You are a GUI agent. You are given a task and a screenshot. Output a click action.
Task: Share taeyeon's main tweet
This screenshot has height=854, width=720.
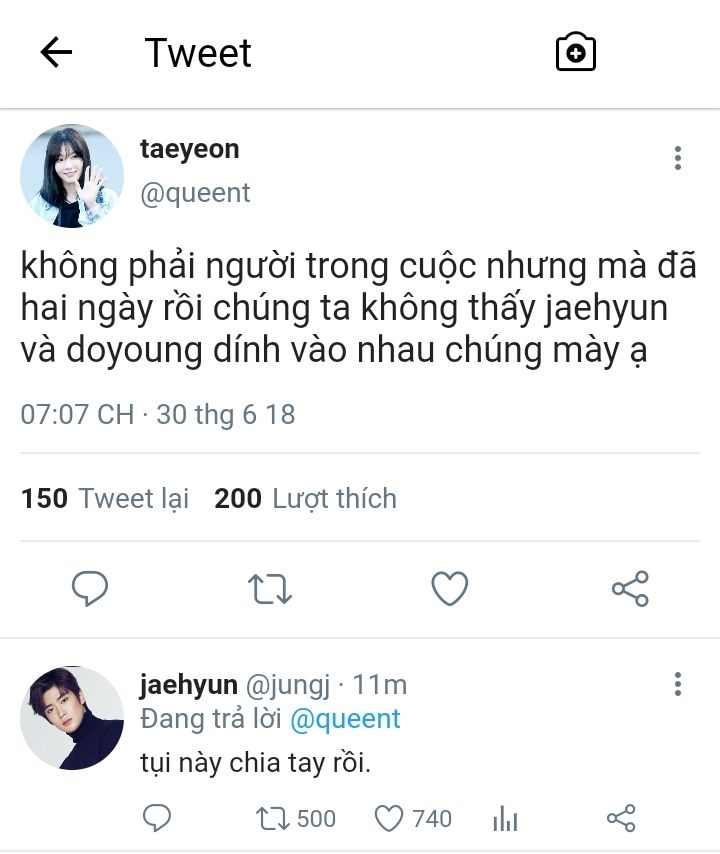point(630,589)
